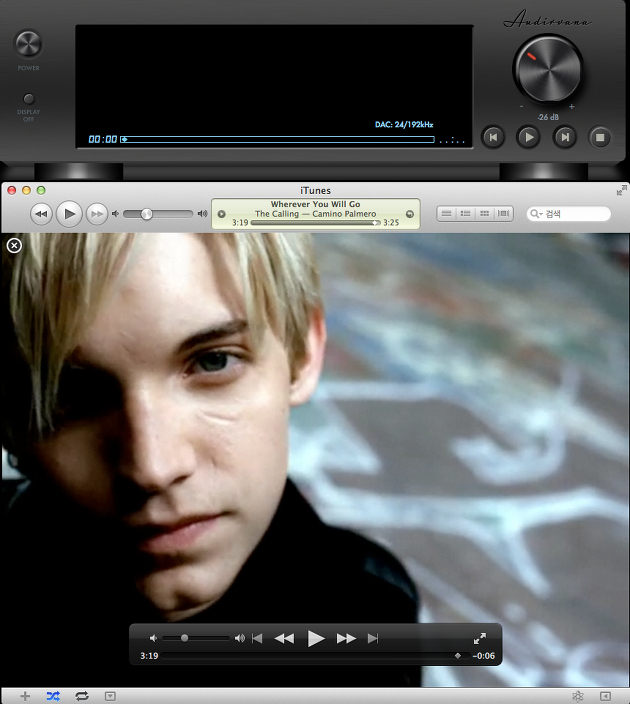Click iTunes rewind button in toolbar
This screenshot has height=704, width=630.
click(x=41, y=214)
